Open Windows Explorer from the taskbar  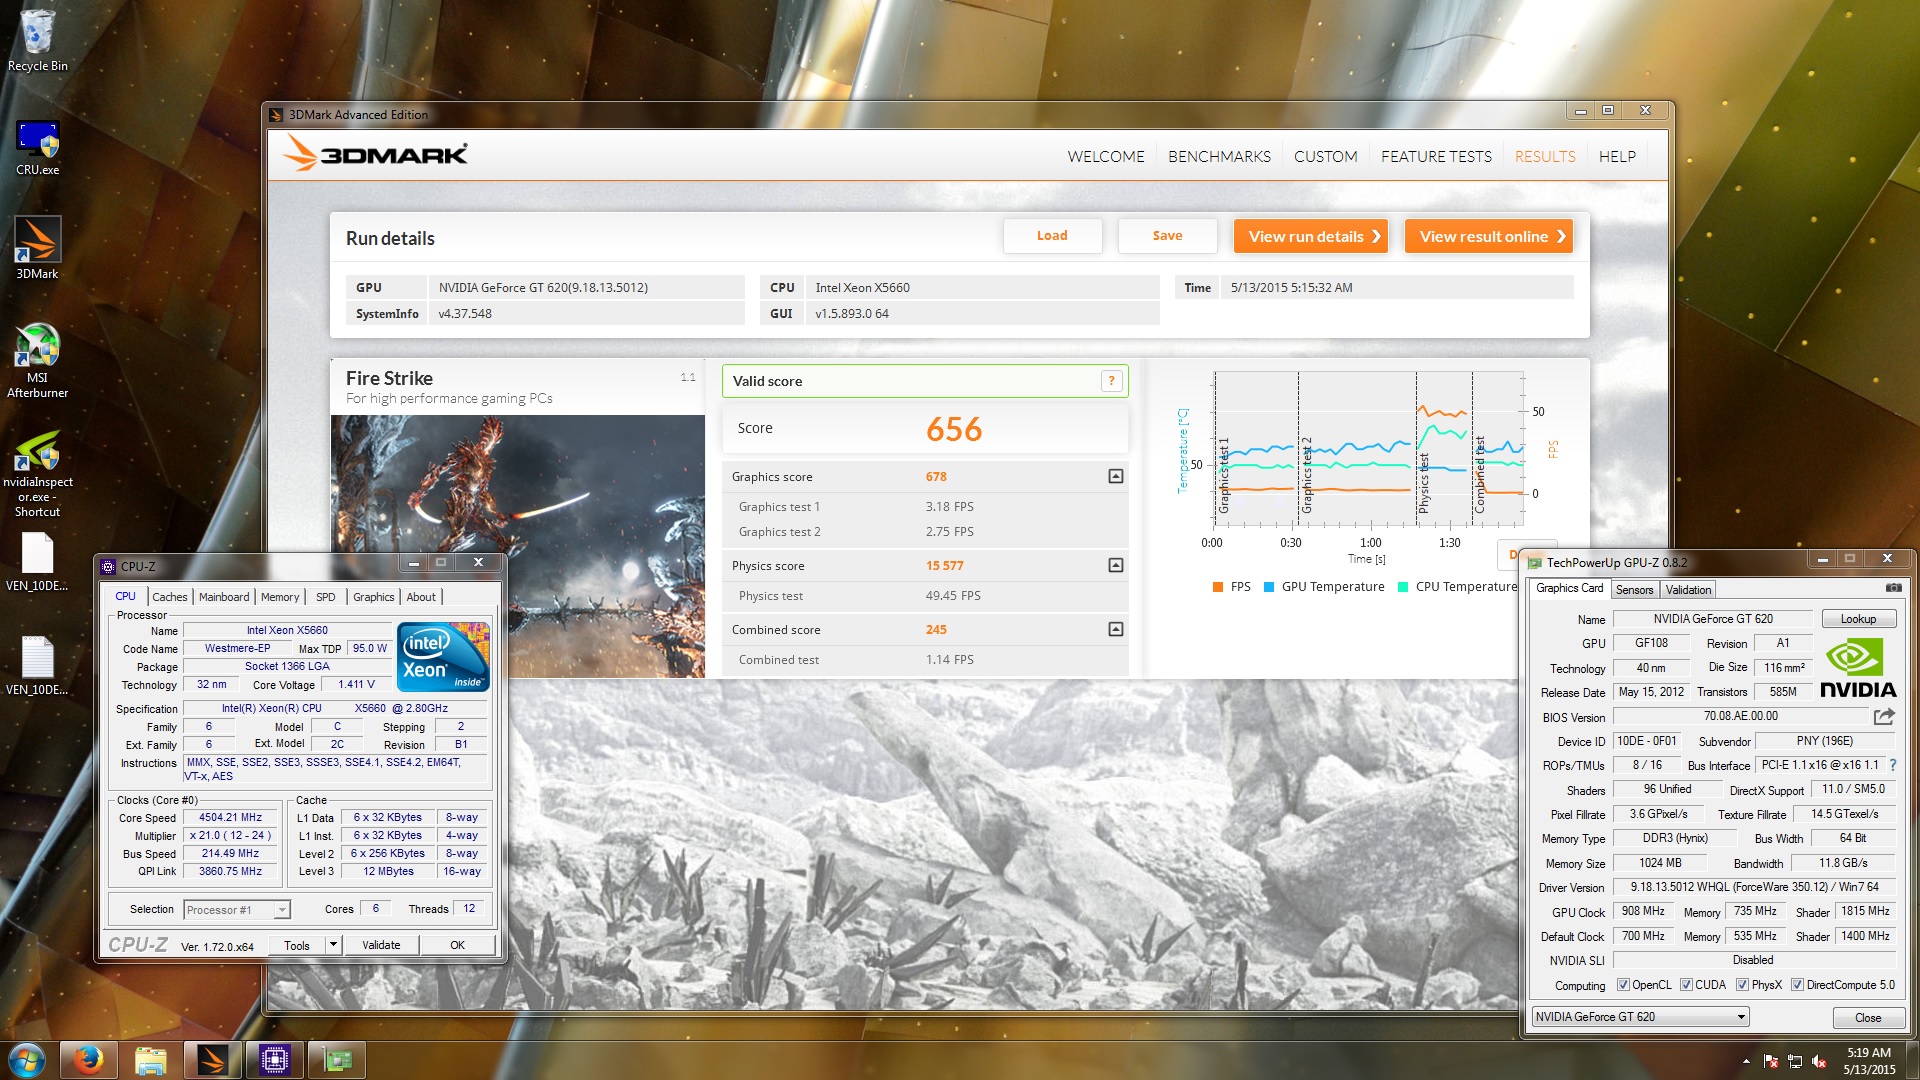tap(150, 1060)
